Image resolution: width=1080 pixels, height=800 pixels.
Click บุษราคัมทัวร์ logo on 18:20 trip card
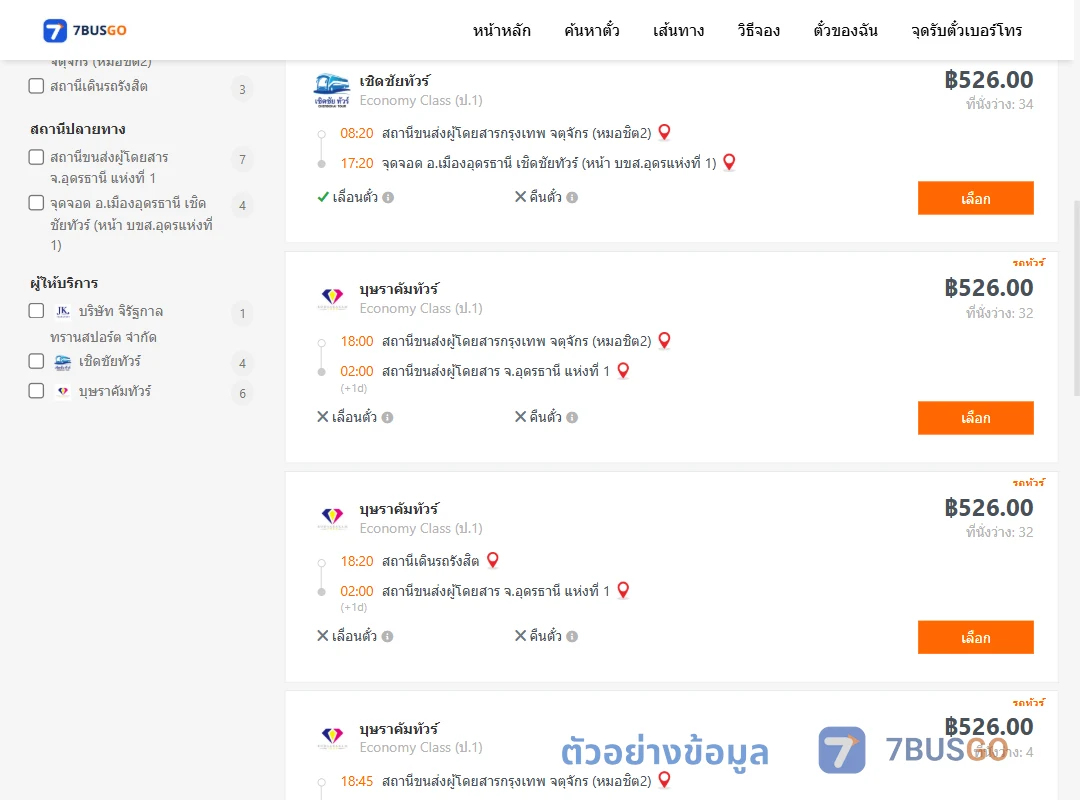332,518
